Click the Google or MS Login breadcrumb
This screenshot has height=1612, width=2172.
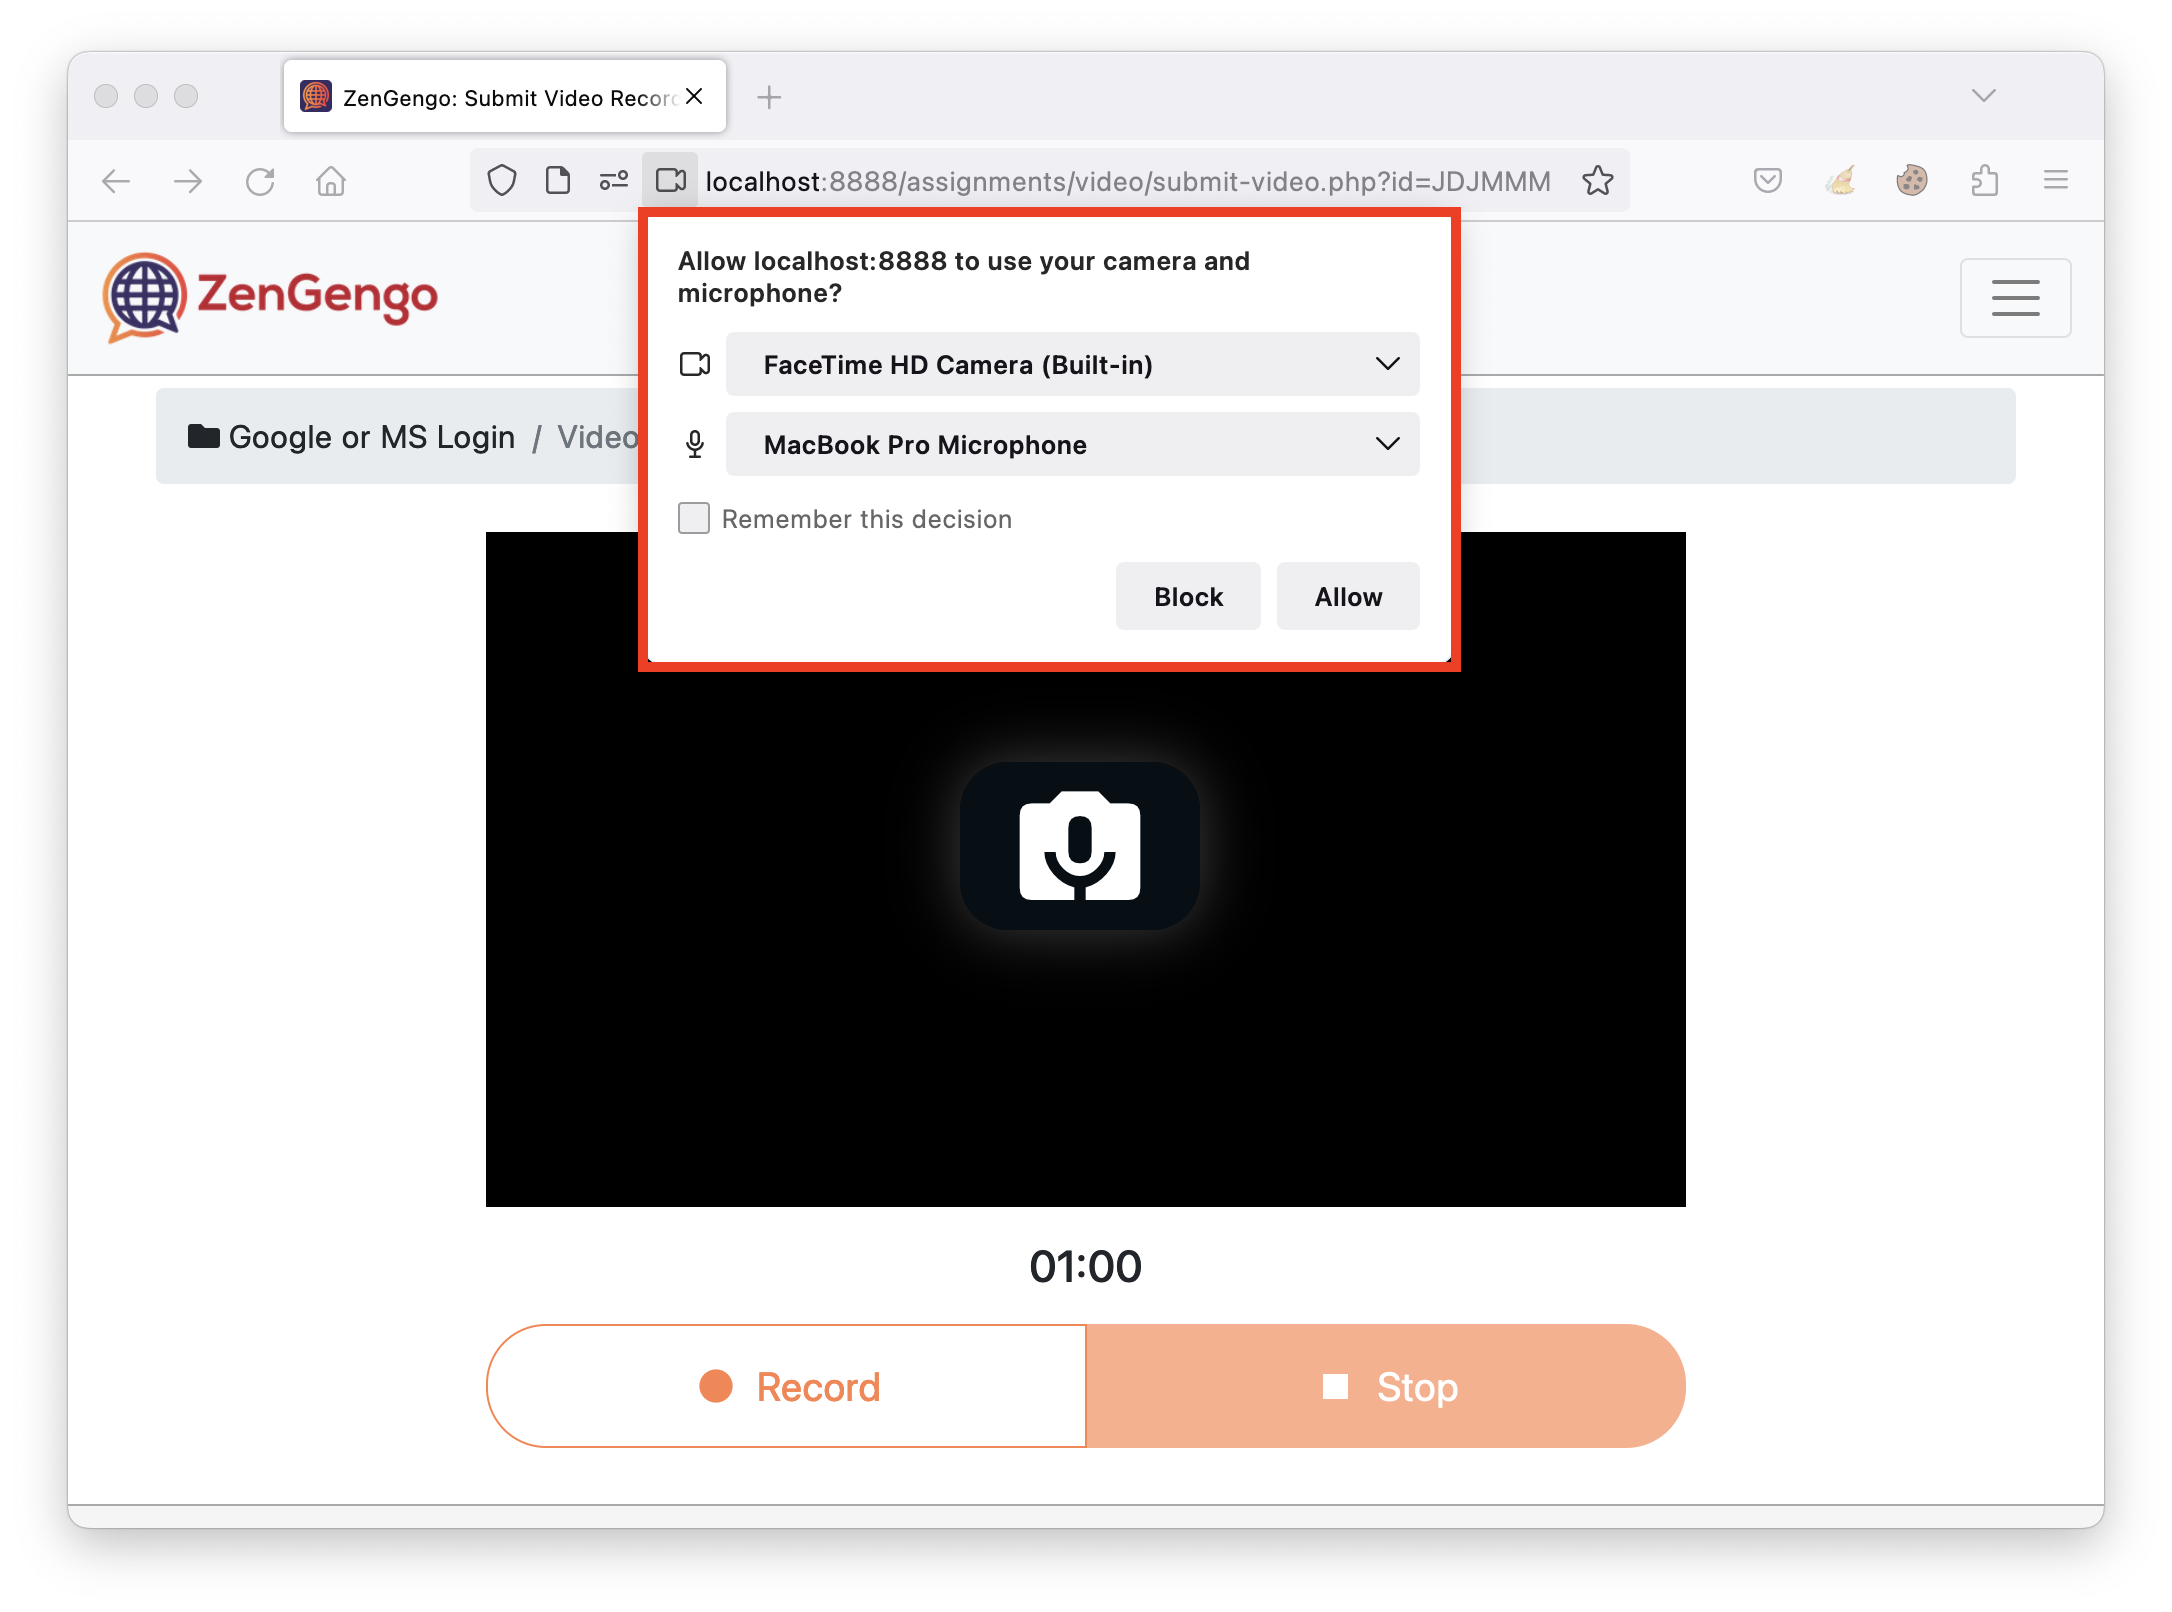click(371, 437)
